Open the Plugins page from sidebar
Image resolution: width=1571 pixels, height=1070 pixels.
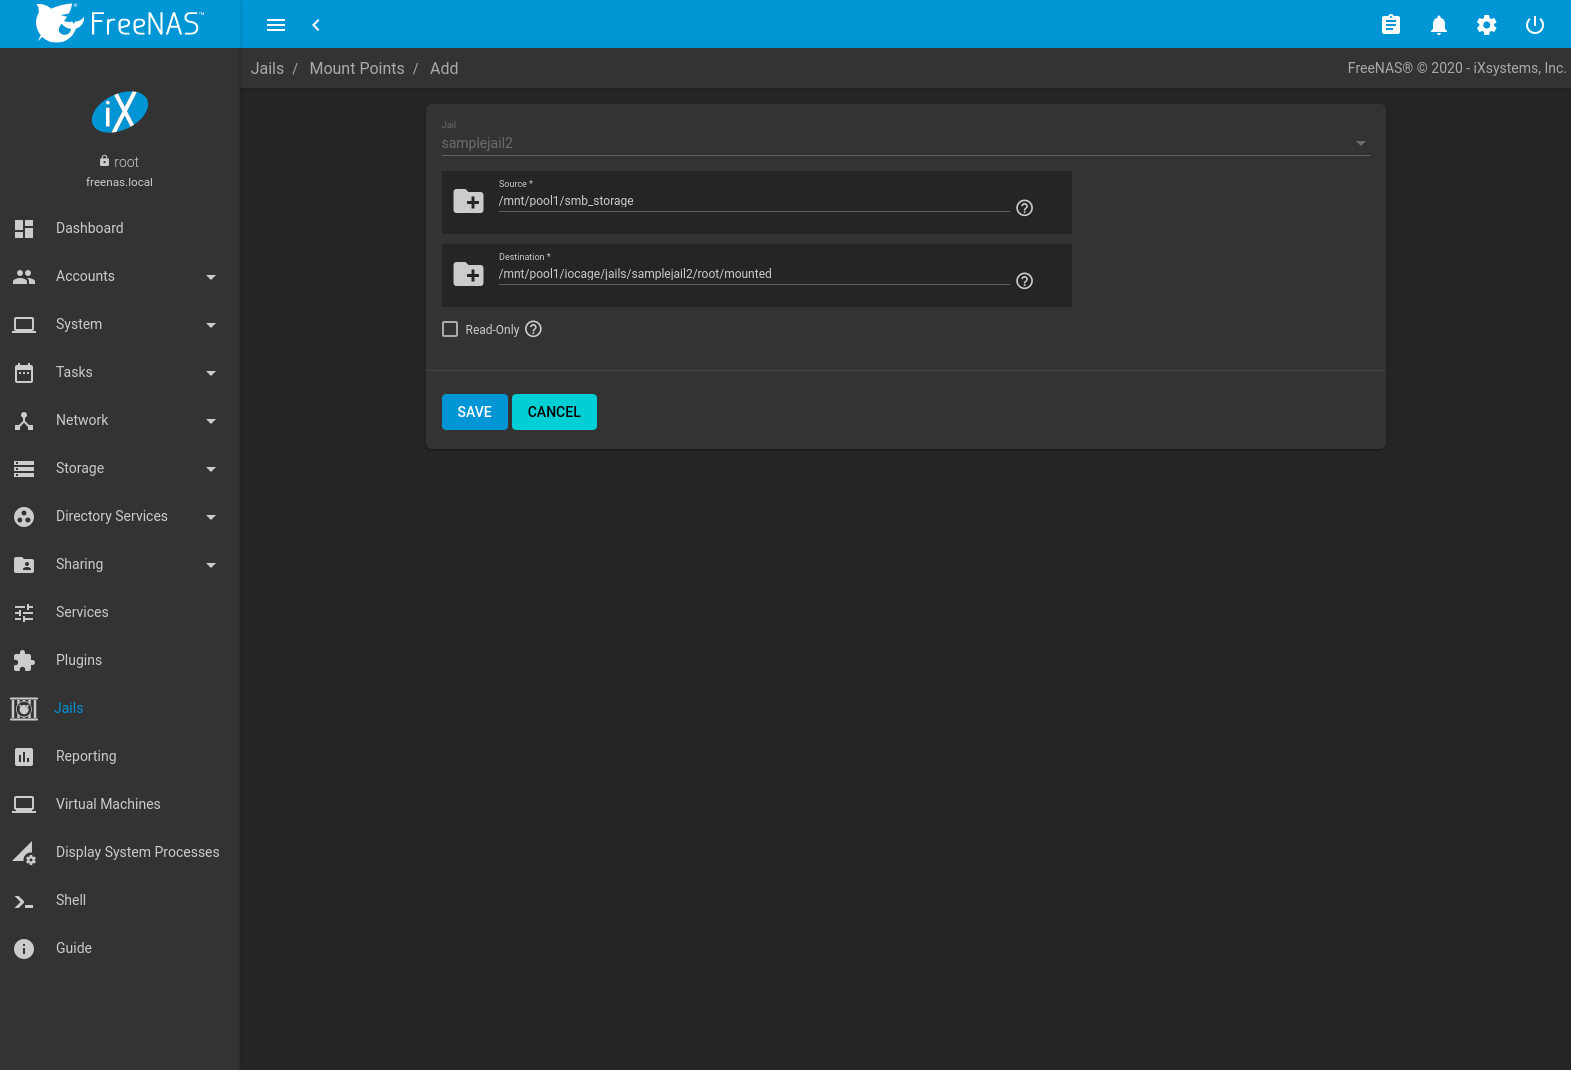79,660
